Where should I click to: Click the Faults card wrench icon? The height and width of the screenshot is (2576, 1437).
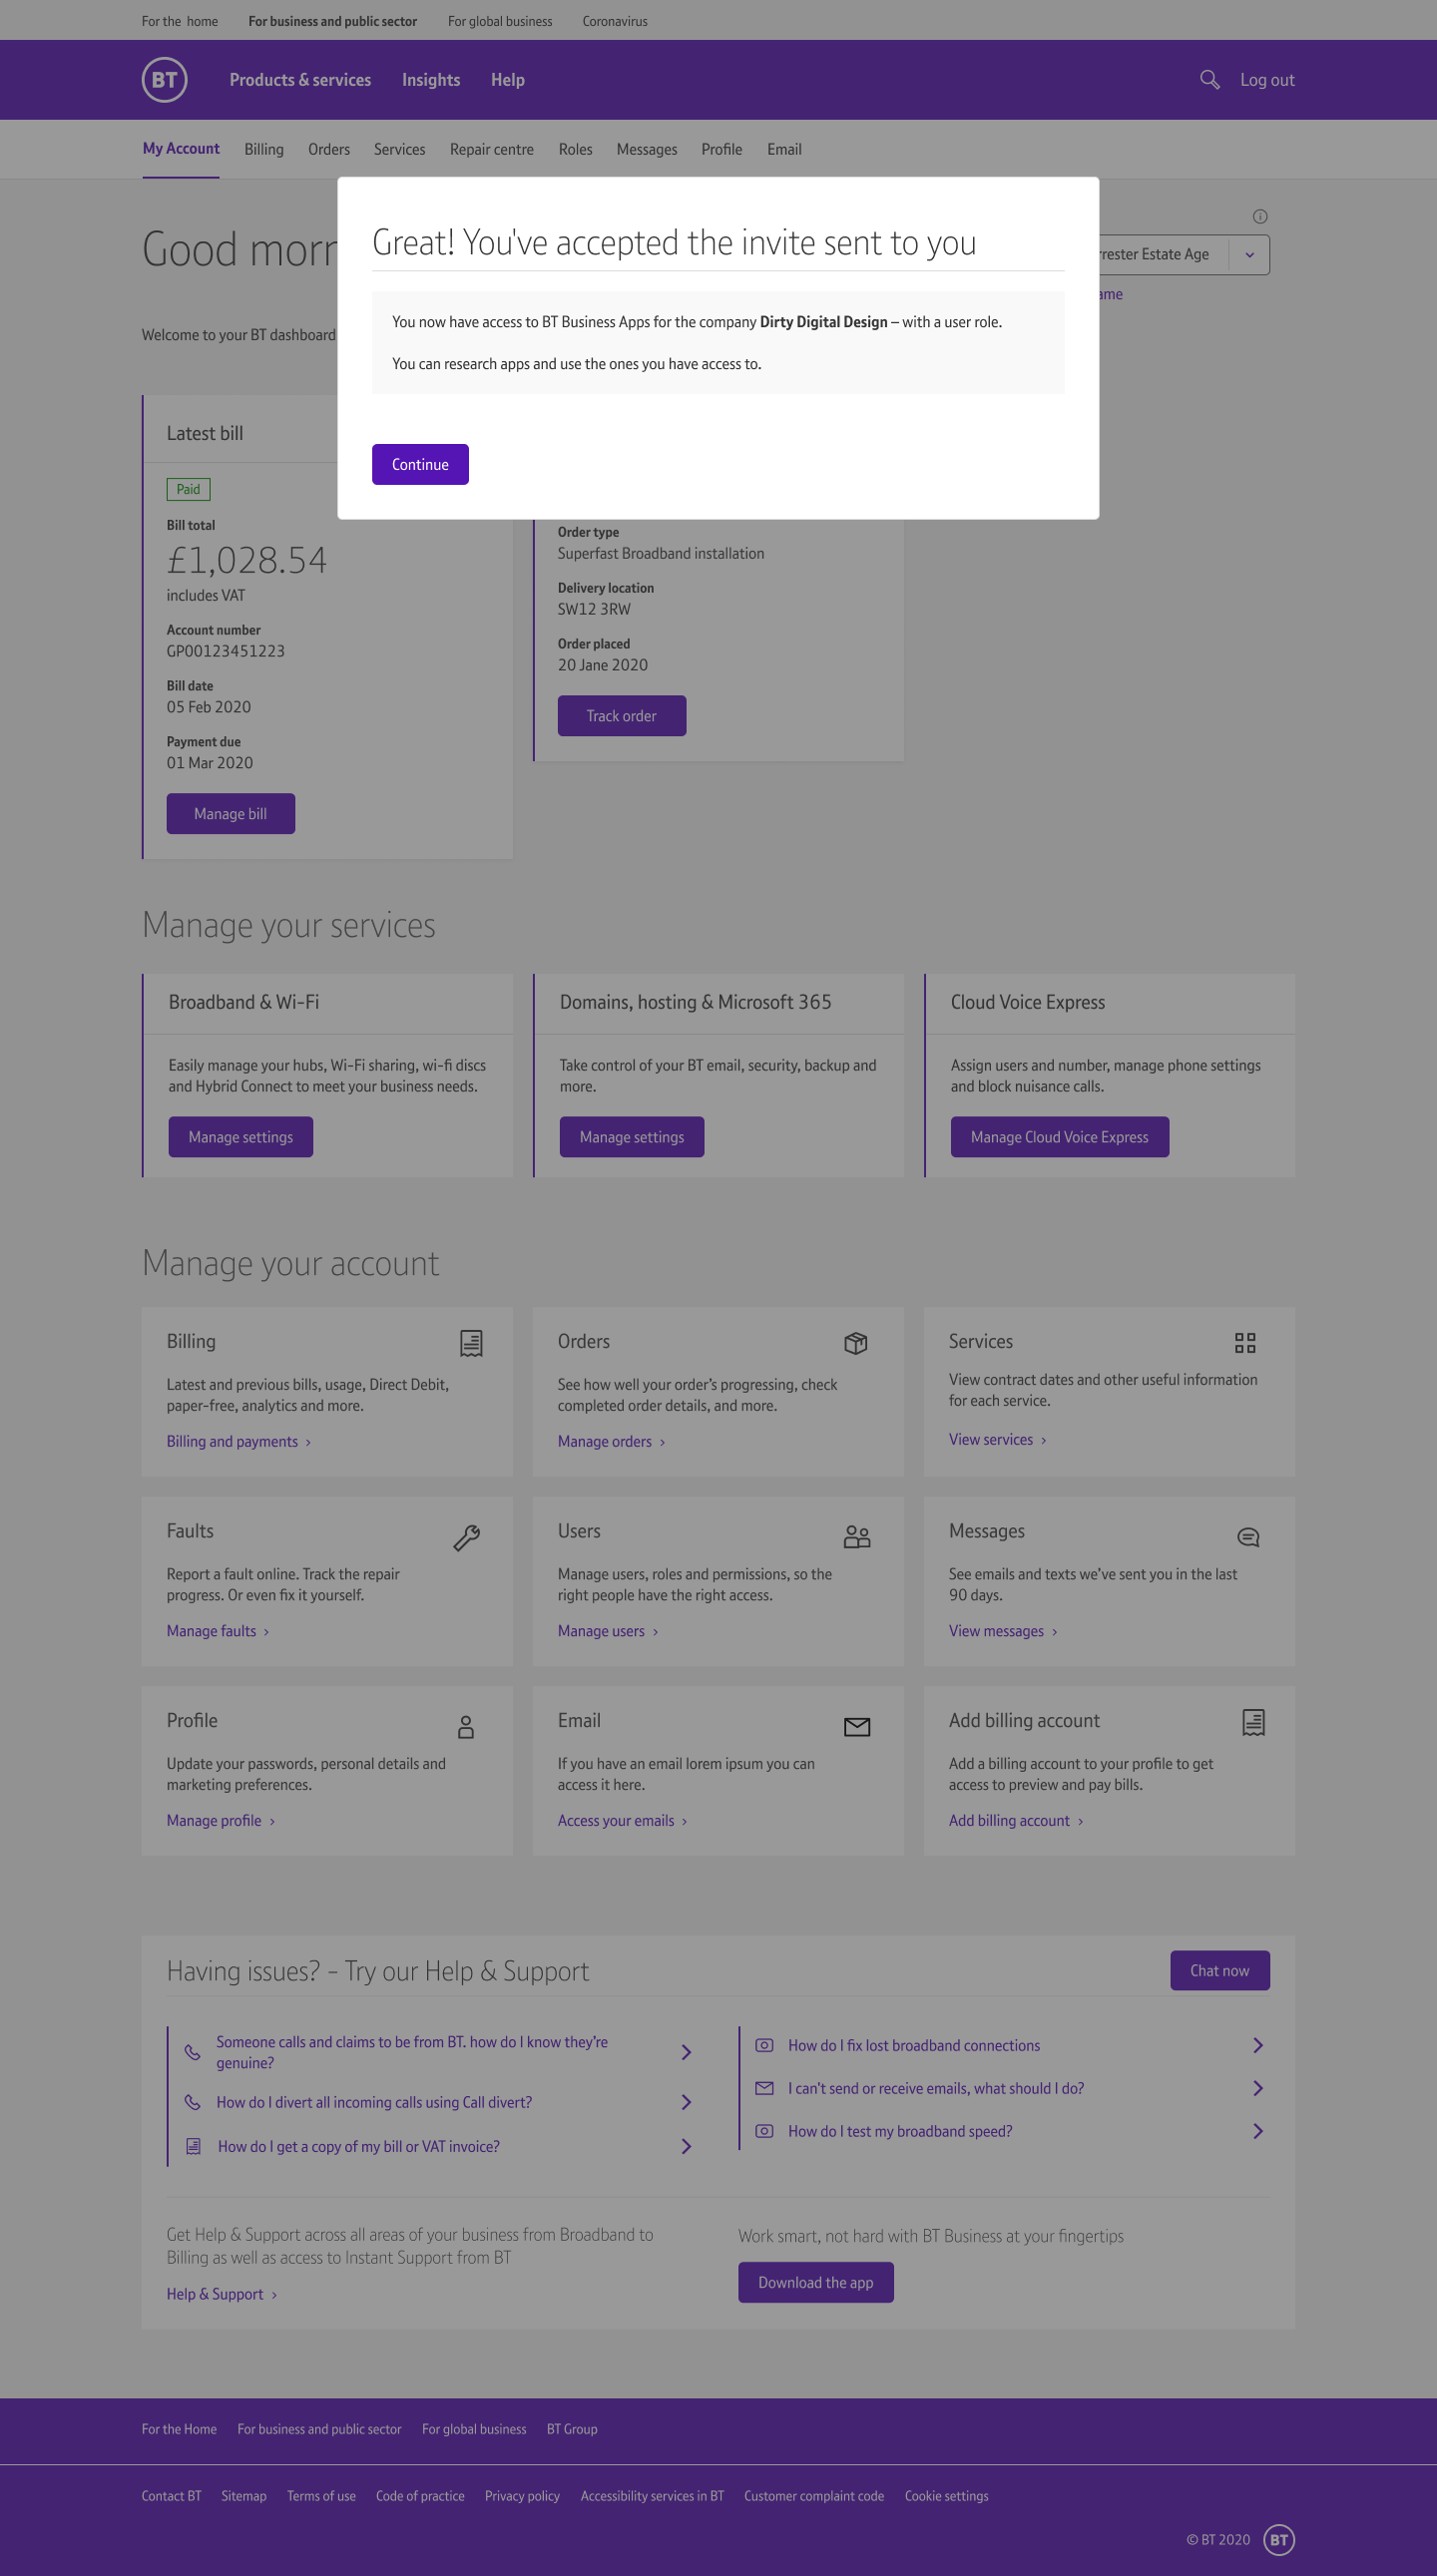466,1537
